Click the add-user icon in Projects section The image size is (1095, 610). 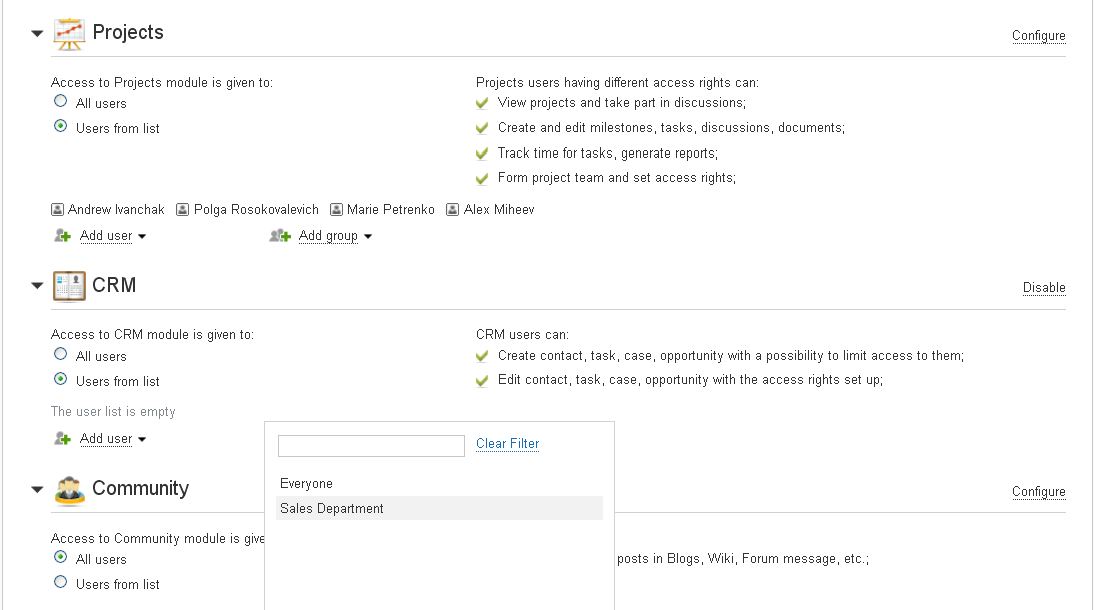[x=63, y=236]
